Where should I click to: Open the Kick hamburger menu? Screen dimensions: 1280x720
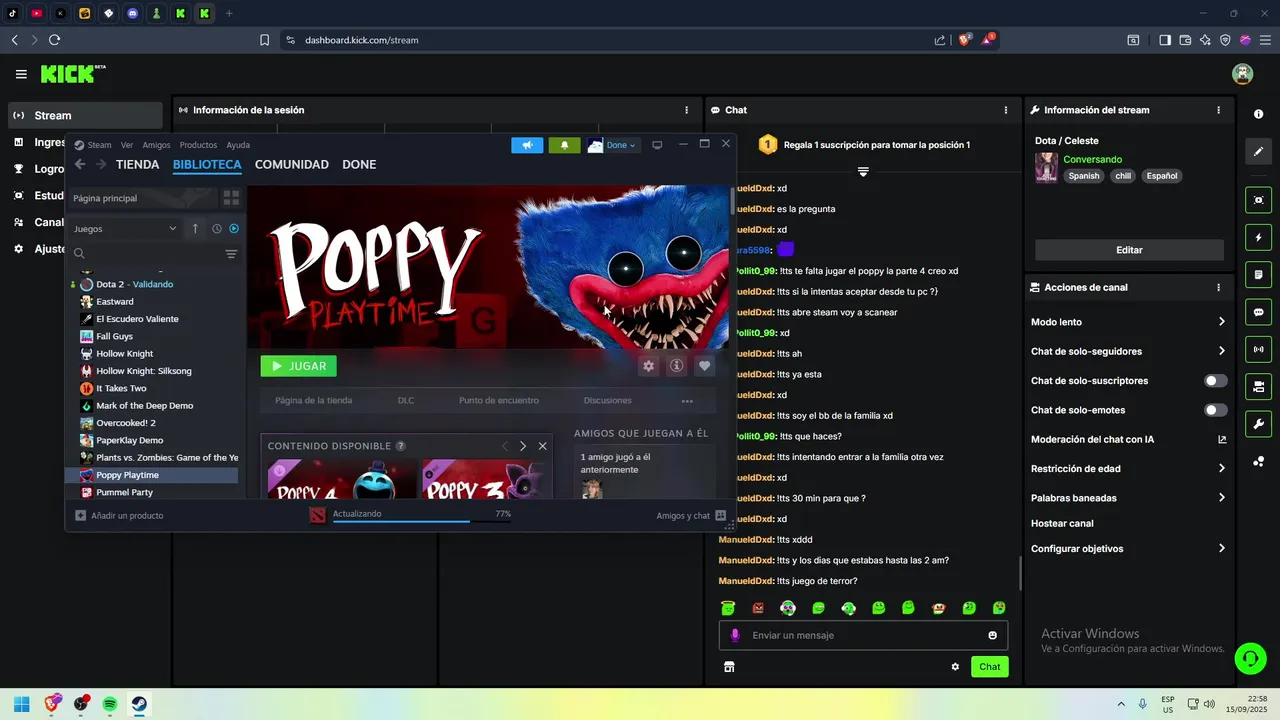[x=21, y=74]
